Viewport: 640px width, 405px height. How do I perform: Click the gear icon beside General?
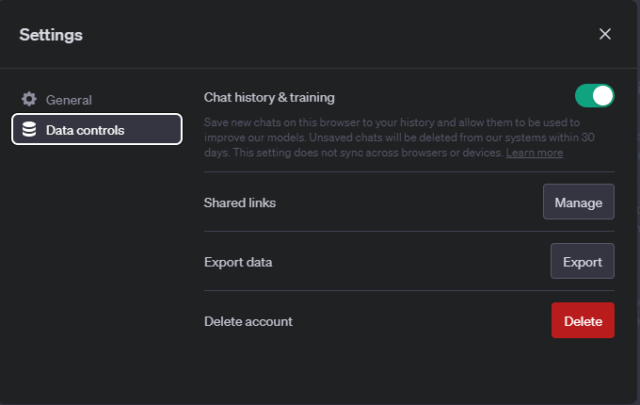(x=29, y=100)
